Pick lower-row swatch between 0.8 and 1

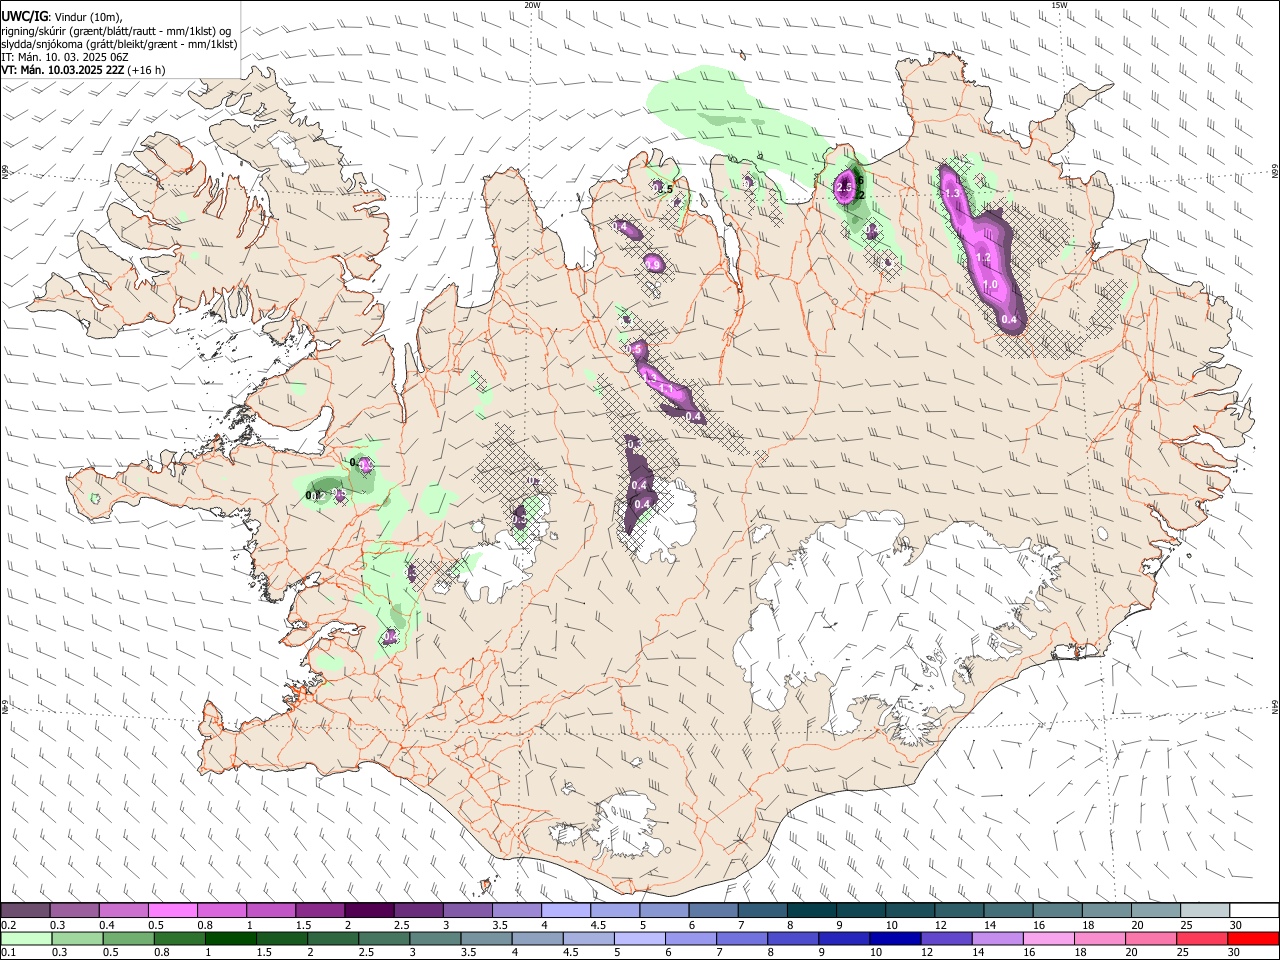179,938
